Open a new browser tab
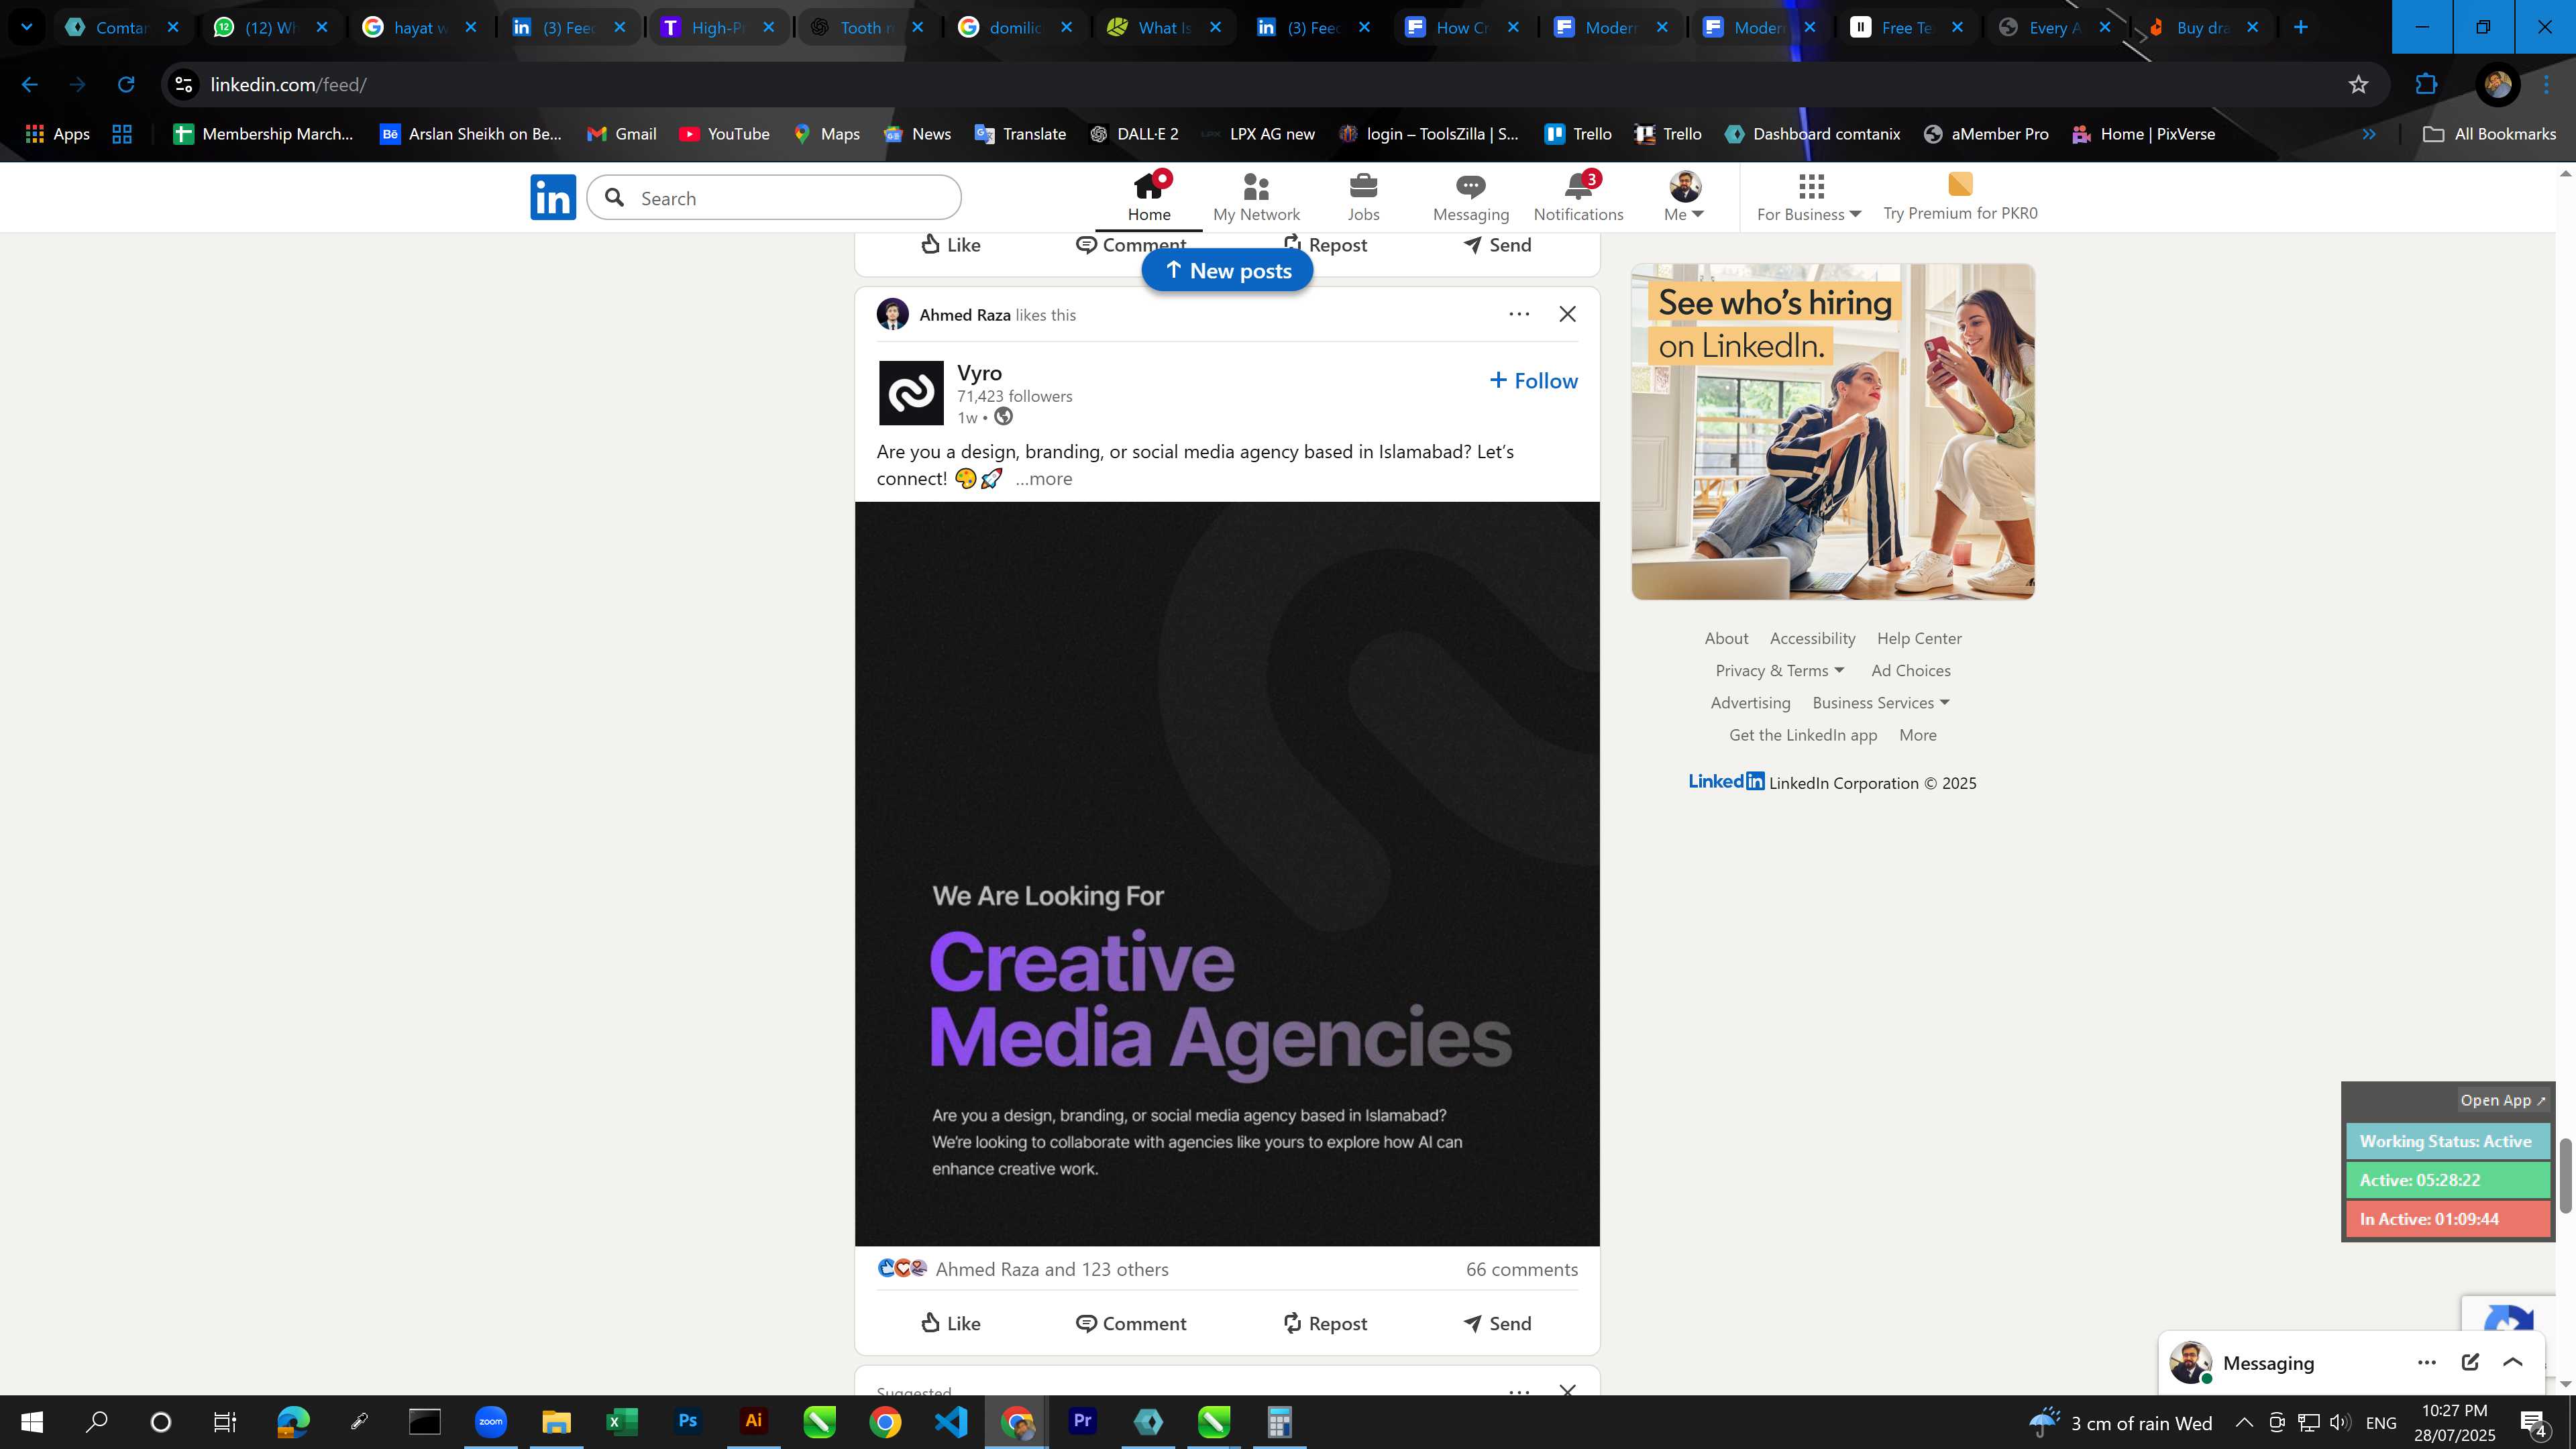 (x=2301, y=27)
